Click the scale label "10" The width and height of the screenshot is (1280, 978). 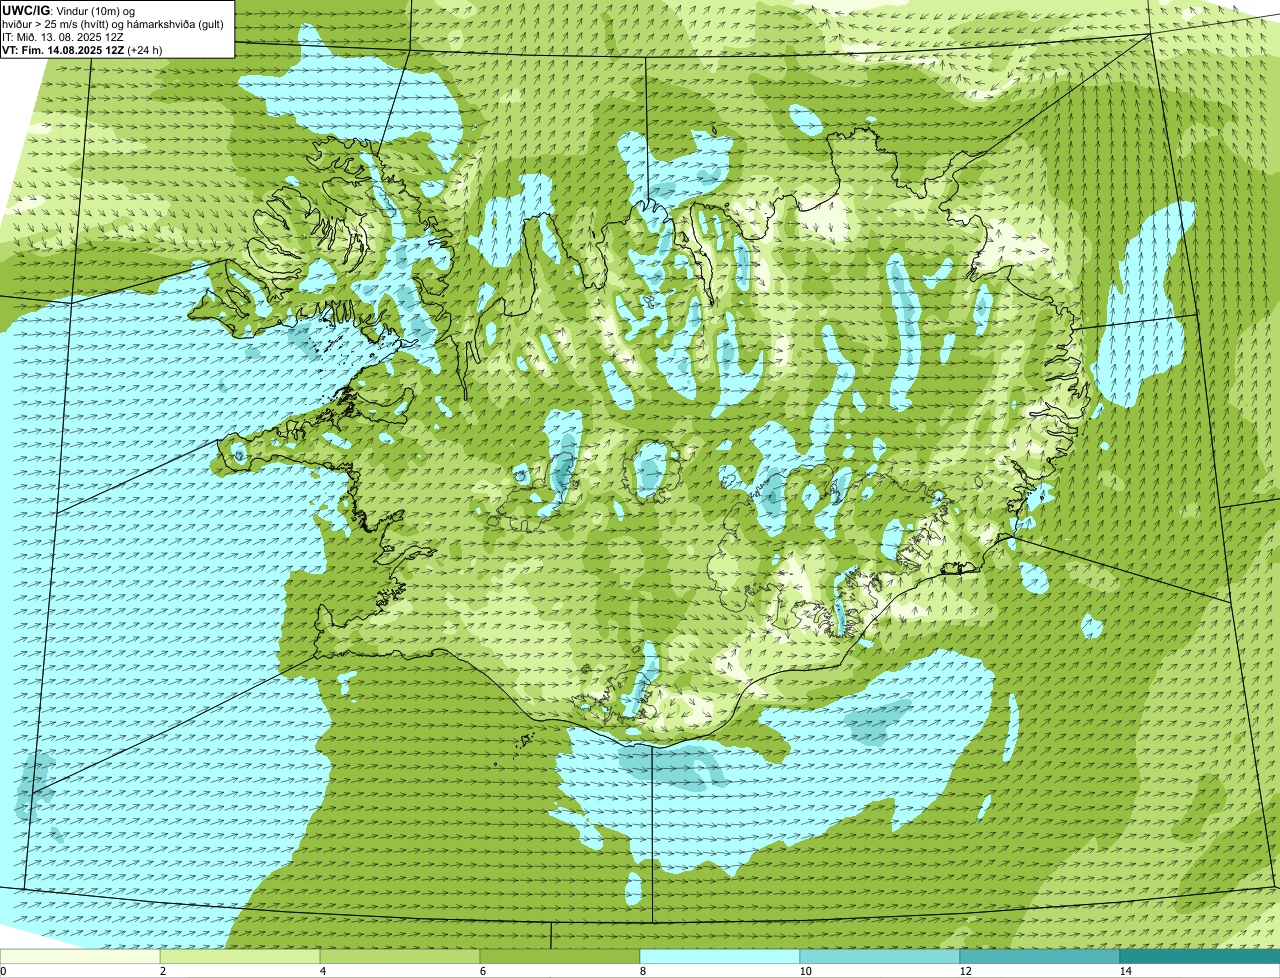[x=804, y=971]
